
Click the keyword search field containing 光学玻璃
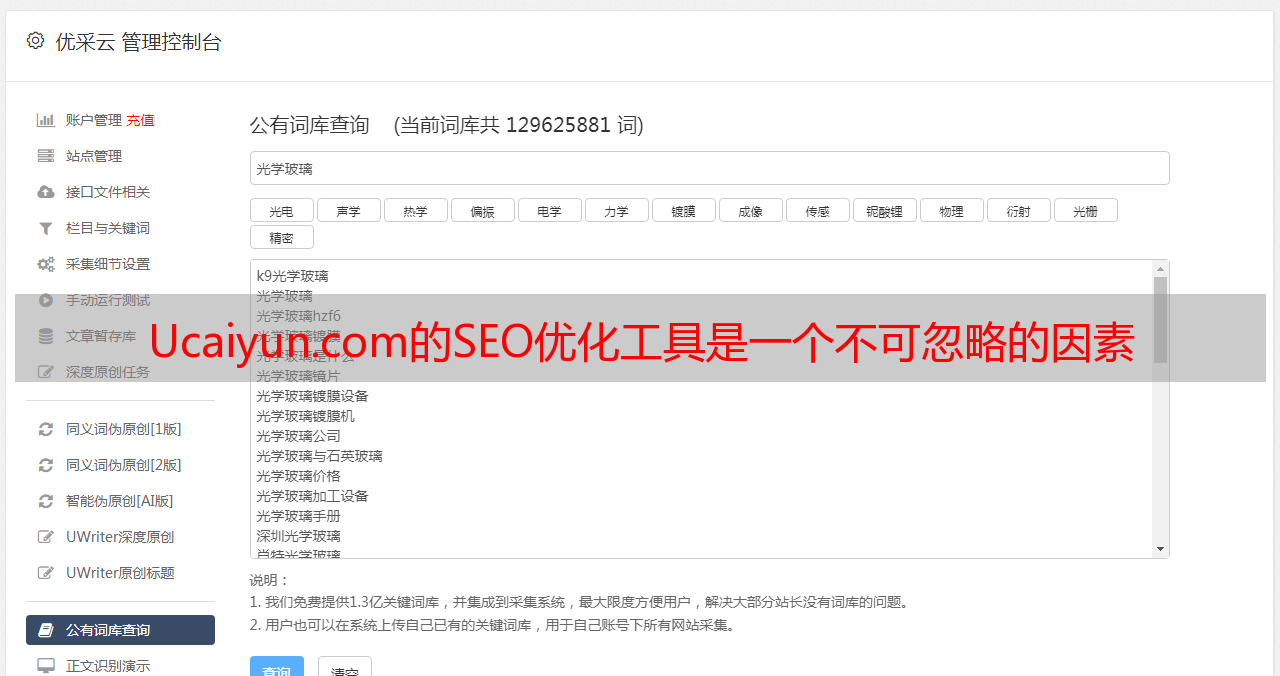tap(710, 168)
